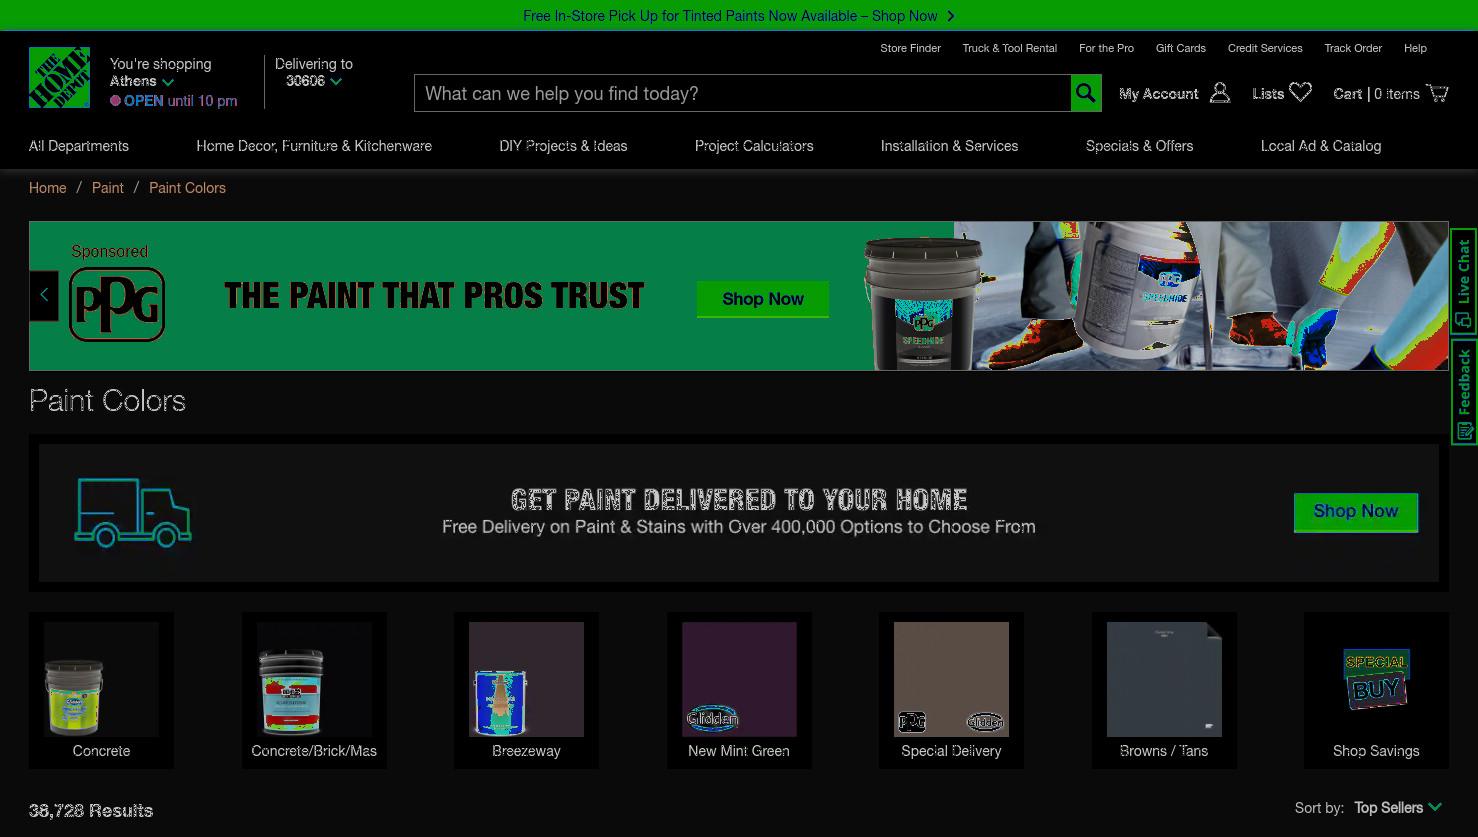Click Track Order link
Viewport: 1478px width, 837px height.
tap(1353, 48)
